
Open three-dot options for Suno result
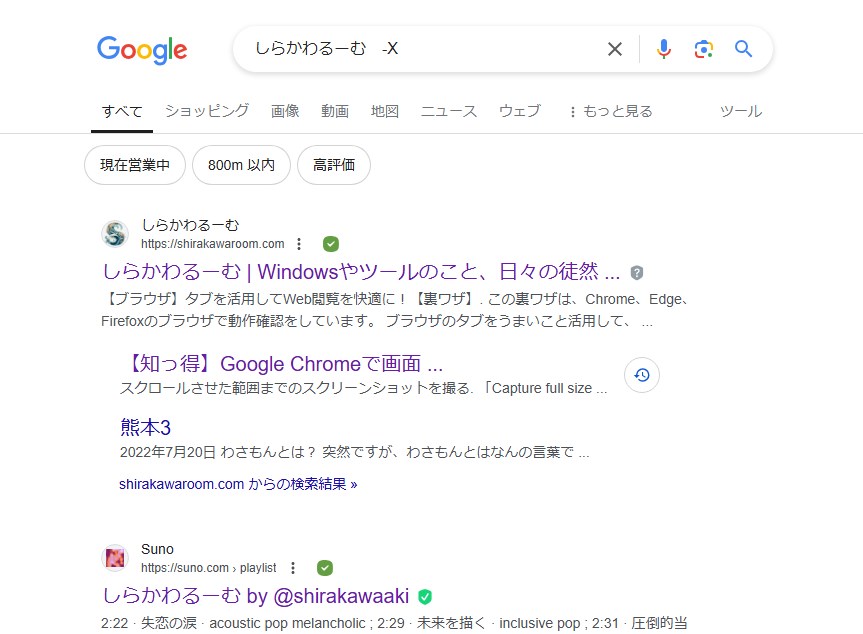click(x=293, y=568)
